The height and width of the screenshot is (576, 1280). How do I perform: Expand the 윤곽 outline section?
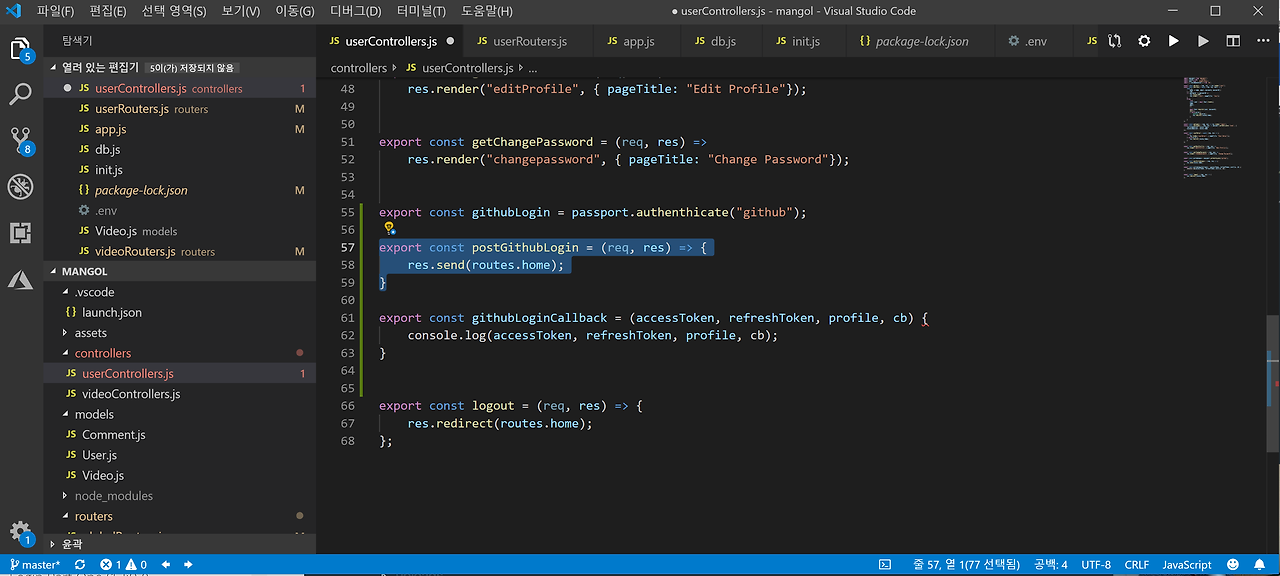[72, 544]
